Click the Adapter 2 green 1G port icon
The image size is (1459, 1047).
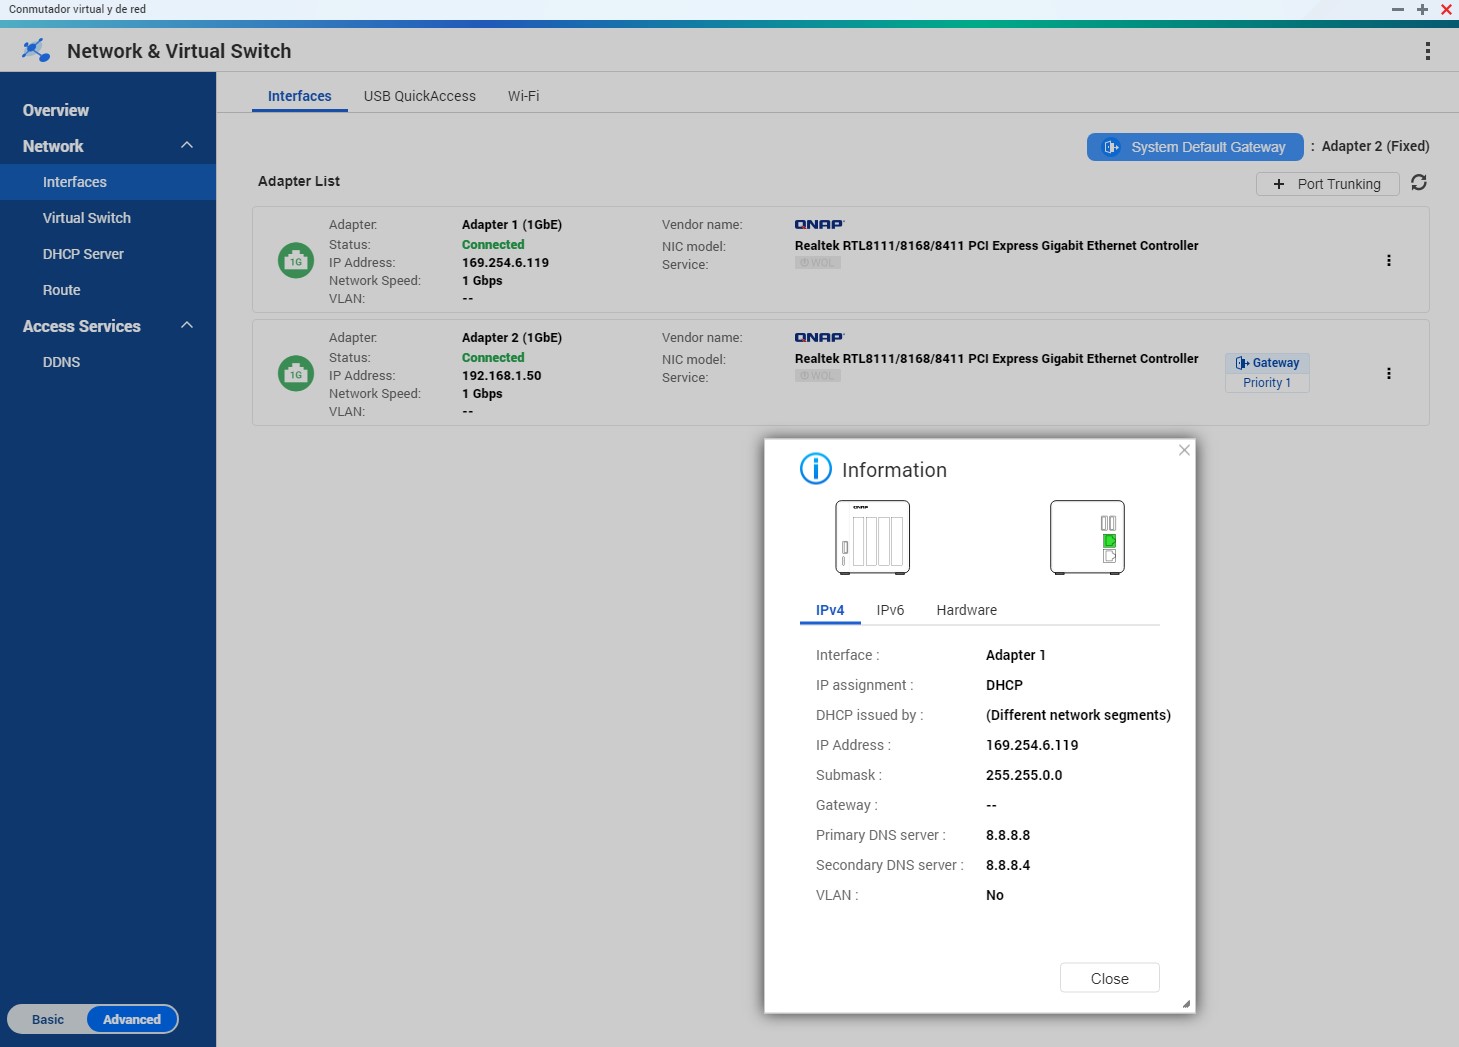(x=296, y=374)
